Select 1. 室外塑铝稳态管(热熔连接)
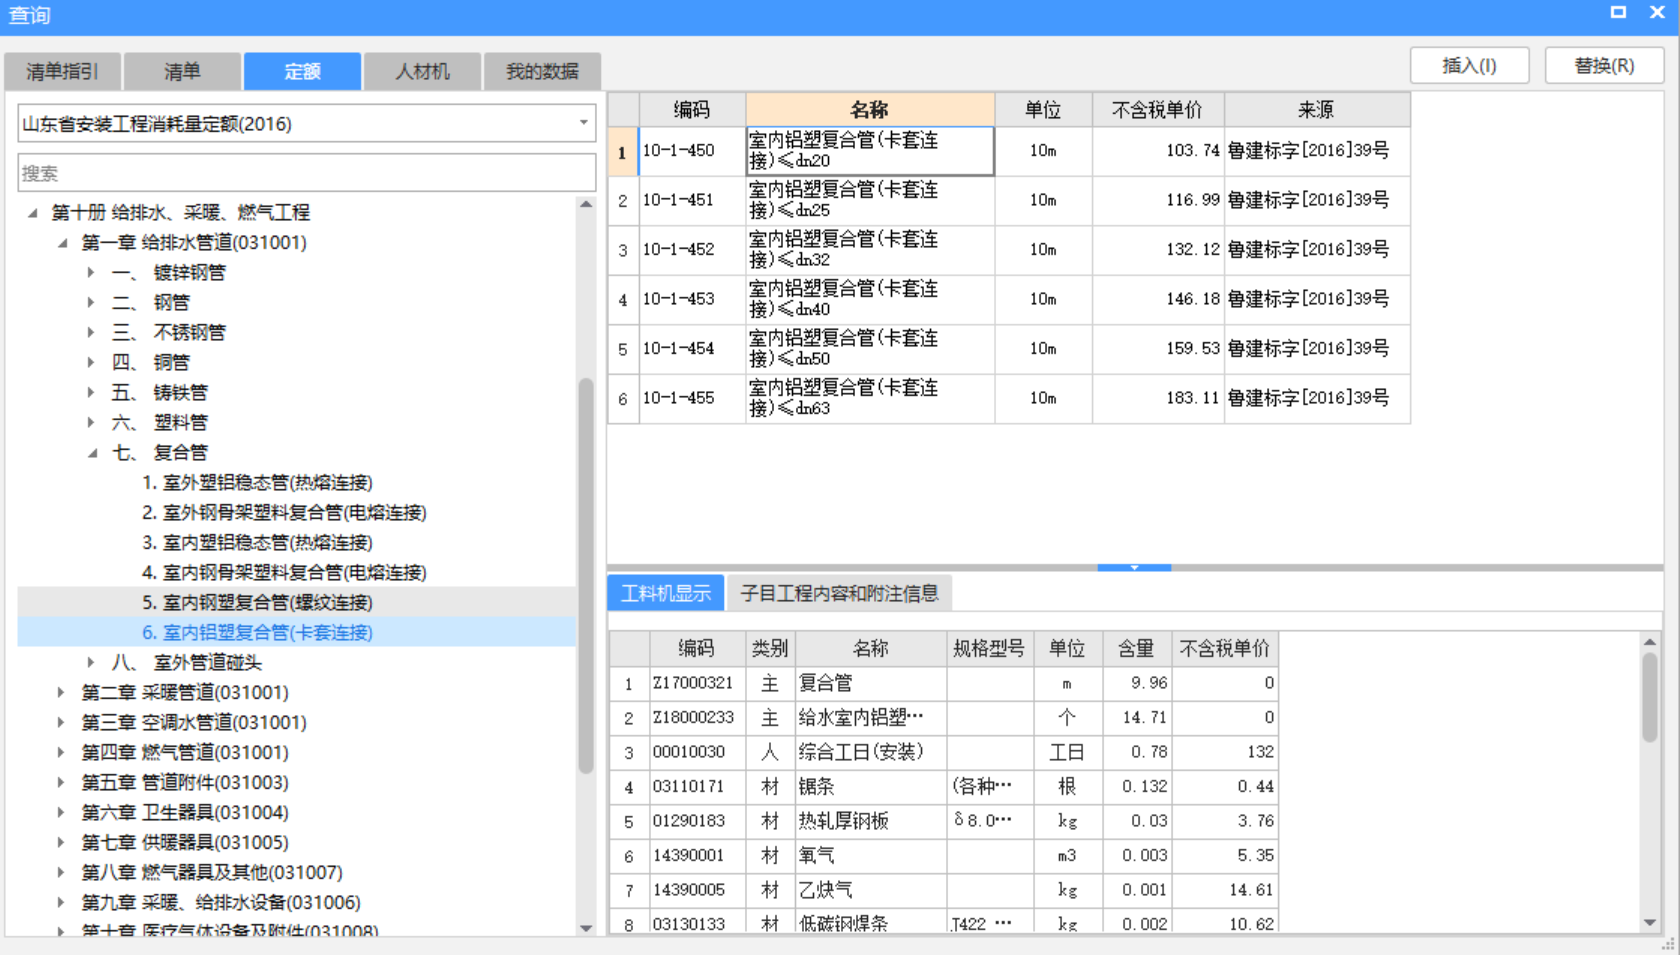This screenshot has height=955, width=1680. tap(257, 482)
